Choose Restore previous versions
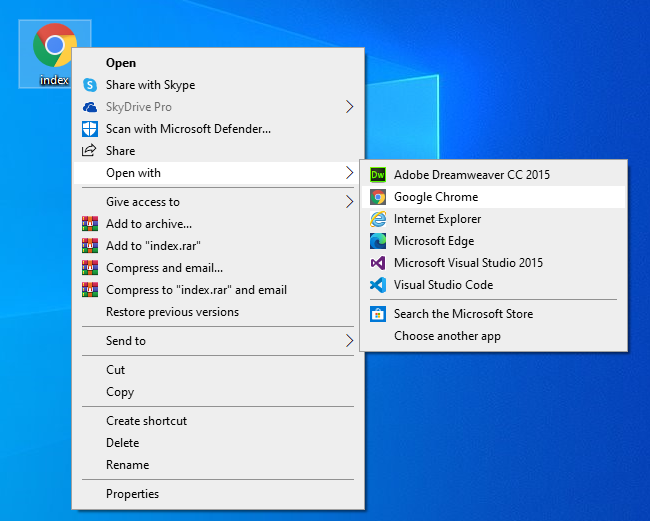Image resolution: width=650 pixels, height=521 pixels. click(x=218, y=312)
